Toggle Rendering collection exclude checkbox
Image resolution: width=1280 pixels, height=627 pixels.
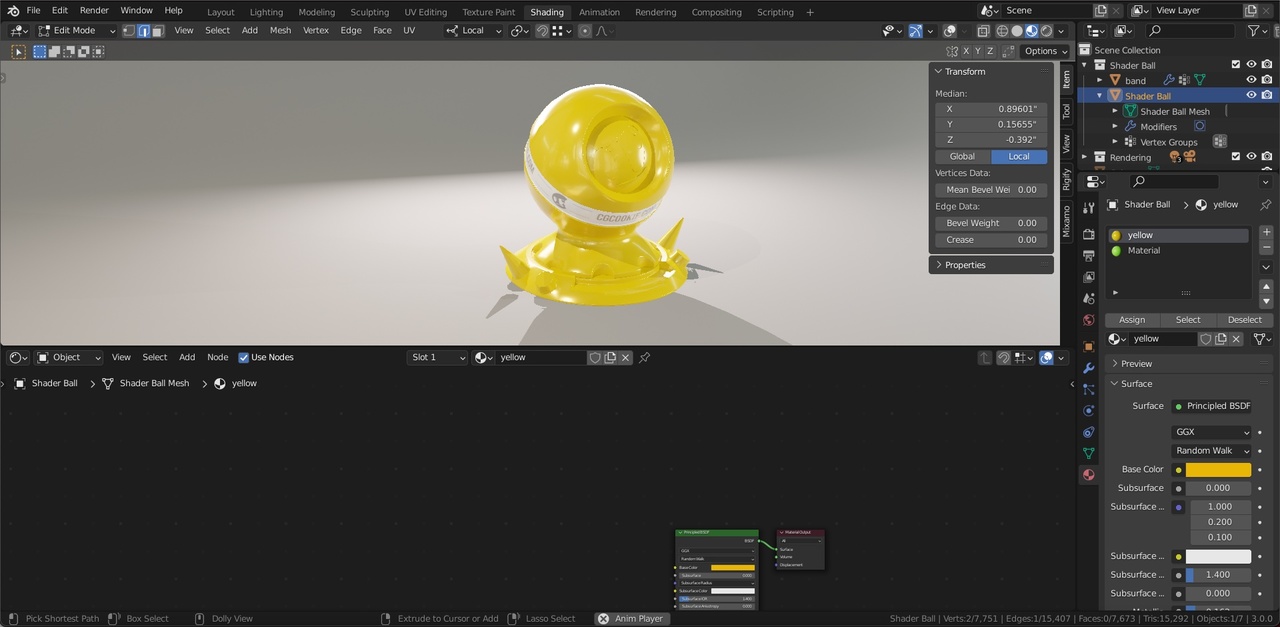click(1235, 157)
